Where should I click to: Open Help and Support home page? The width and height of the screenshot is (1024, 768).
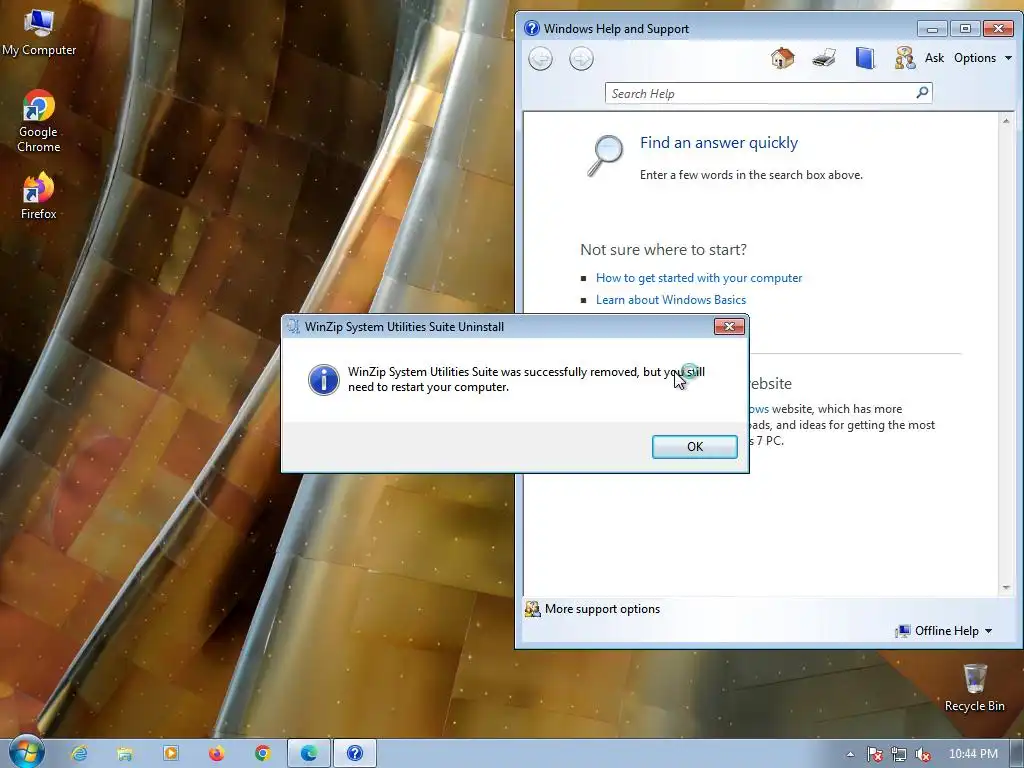(782, 58)
